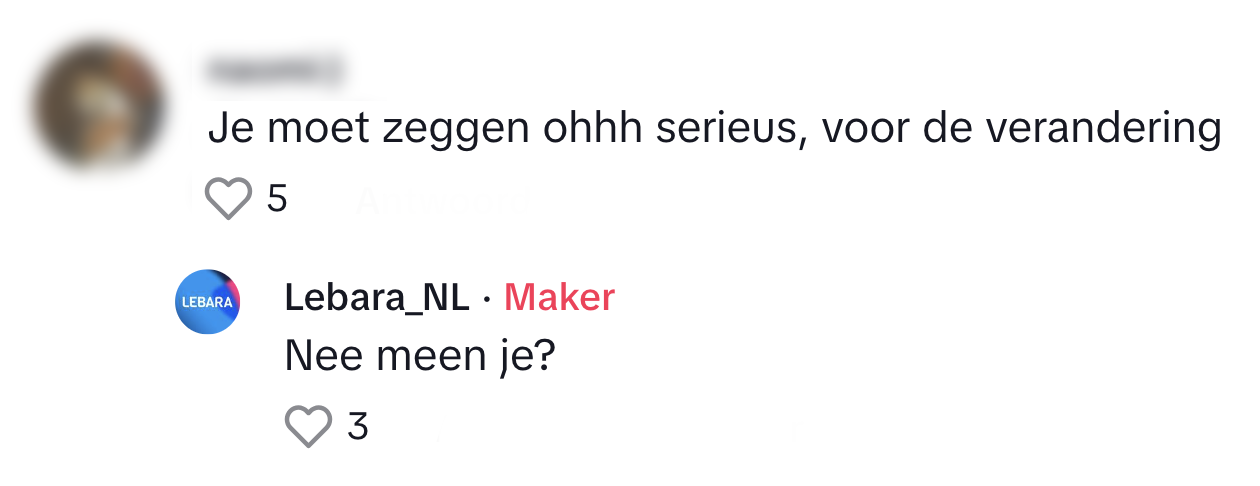Click the like count "3" on reply
This screenshot has width=1260, height=486.
(x=358, y=427)
